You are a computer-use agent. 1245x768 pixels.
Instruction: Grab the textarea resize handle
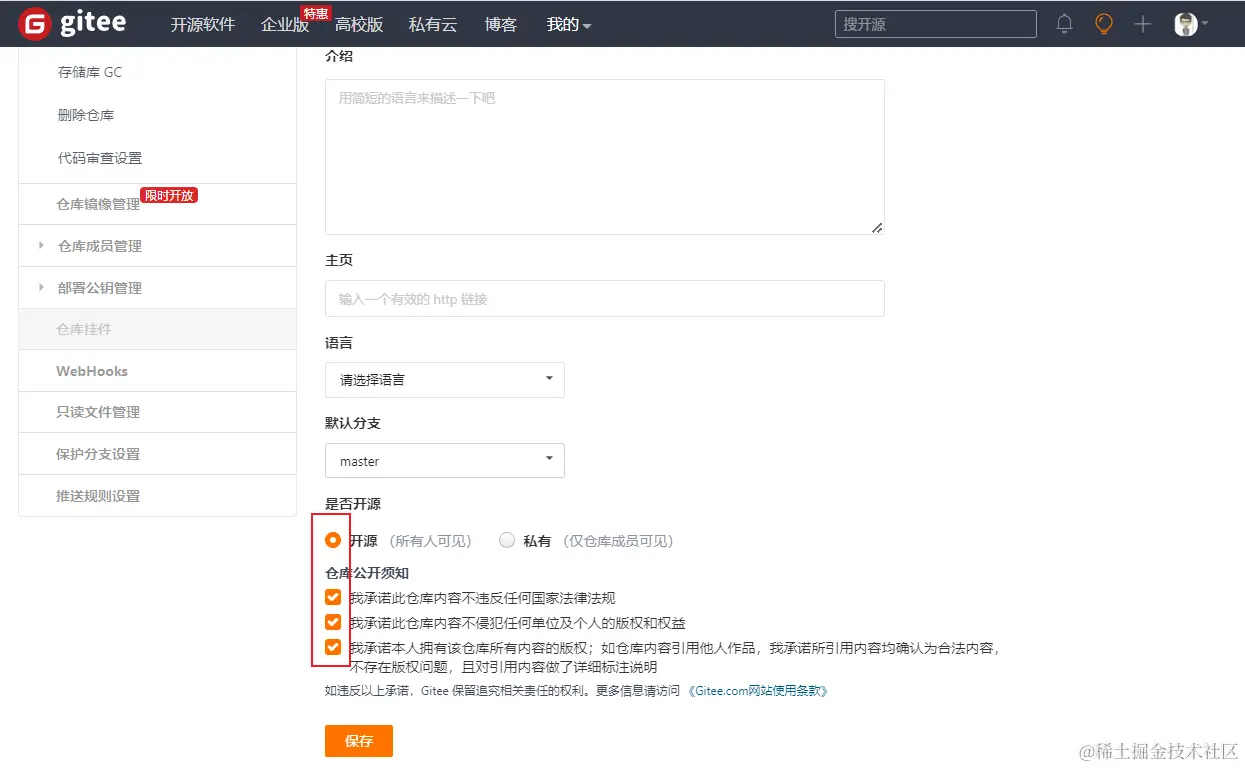point(877,228)
